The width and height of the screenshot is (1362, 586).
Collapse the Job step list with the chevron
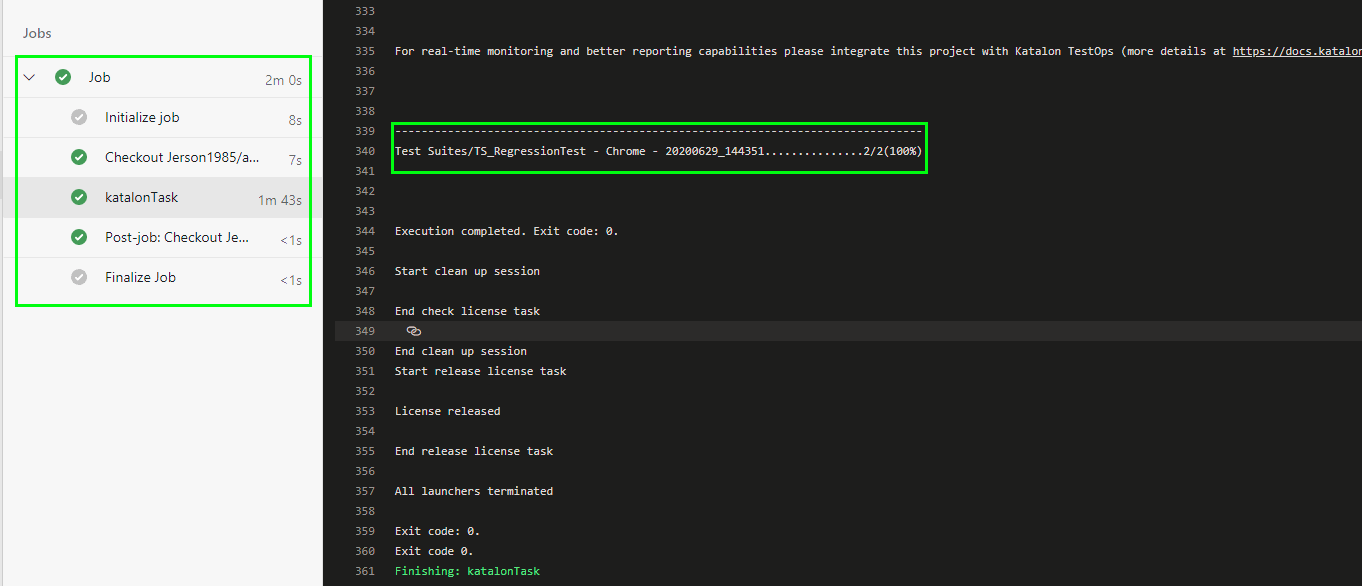(x=29, y=76)
